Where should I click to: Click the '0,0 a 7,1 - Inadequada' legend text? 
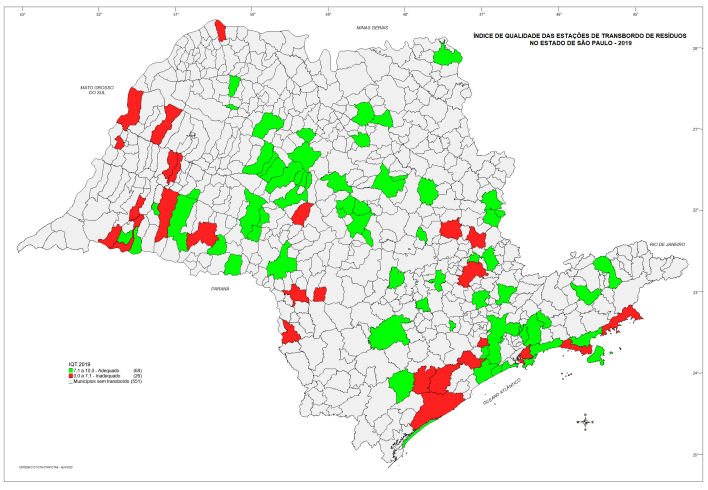(99, 376)
